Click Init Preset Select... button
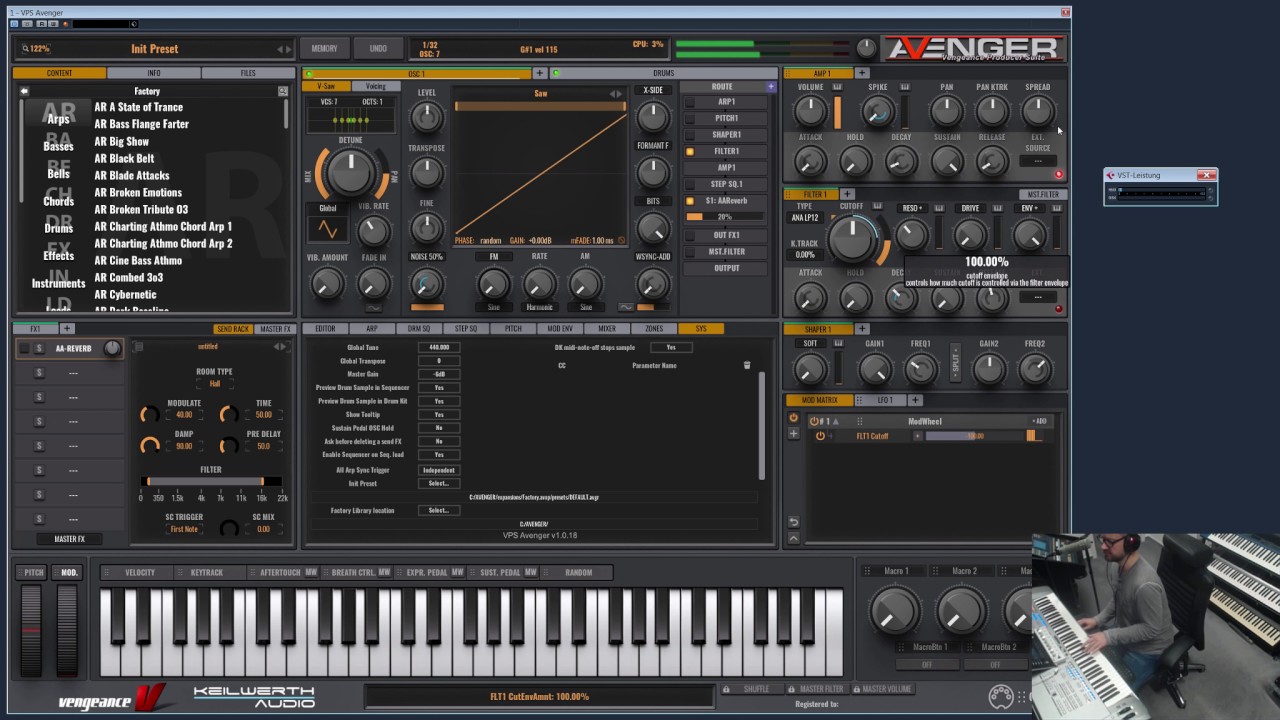This screenshot has width=1280, height=720. (x=439, y=484)
